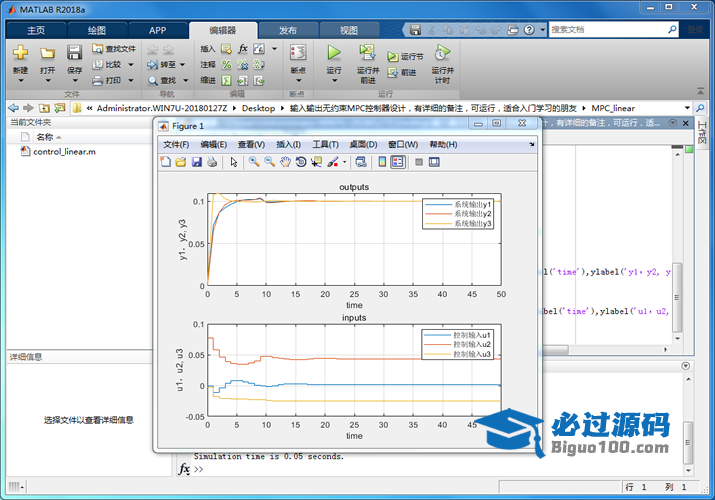Screen dimensions: 715x500
Task: Expand the 比较 (Compare) dropdown arrow
Action: pyautogui.click(x=131, y=65)
